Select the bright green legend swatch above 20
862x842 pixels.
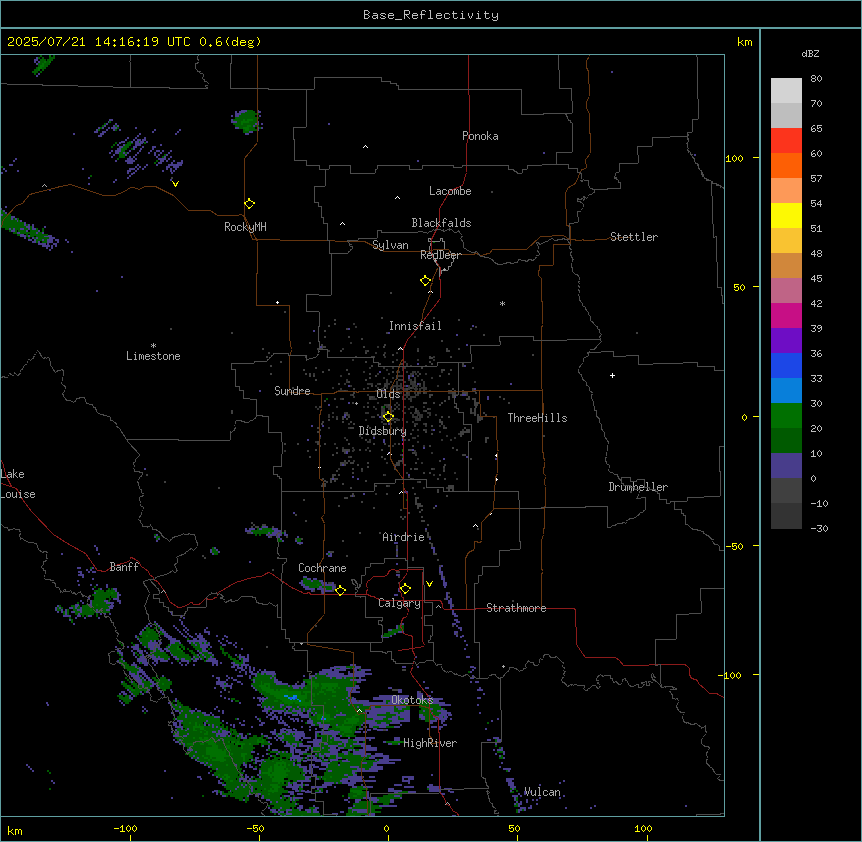pos(786,416)
